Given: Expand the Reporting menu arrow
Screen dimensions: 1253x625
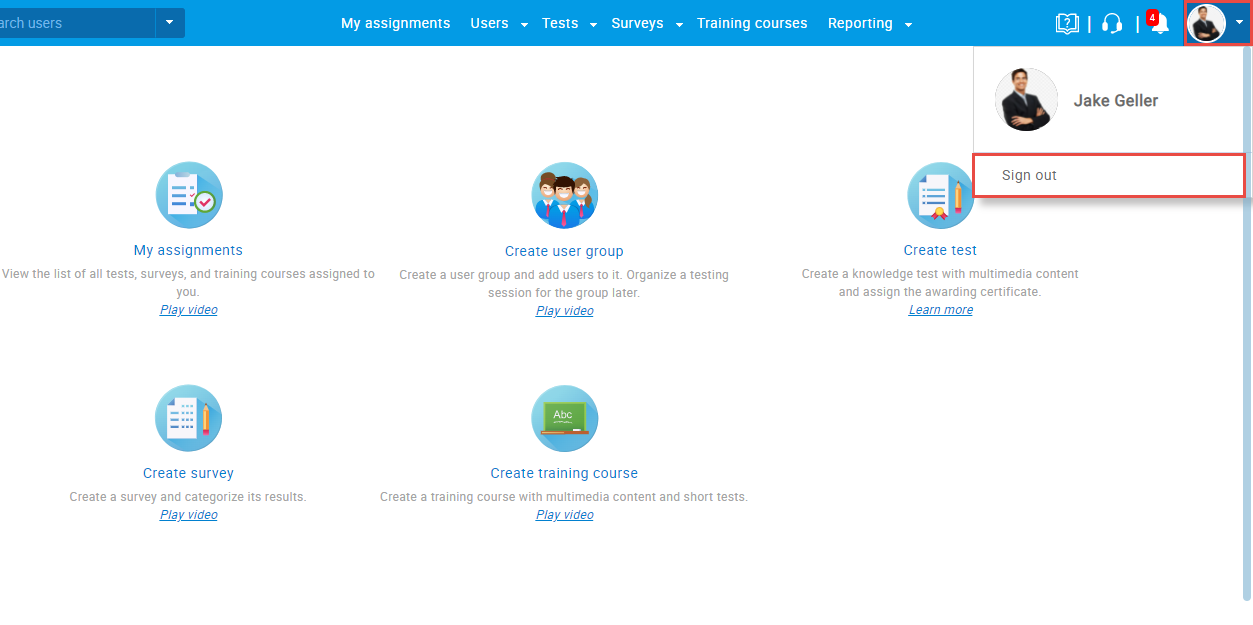Looking at the screenshot, I should click(x=908, y=25).
